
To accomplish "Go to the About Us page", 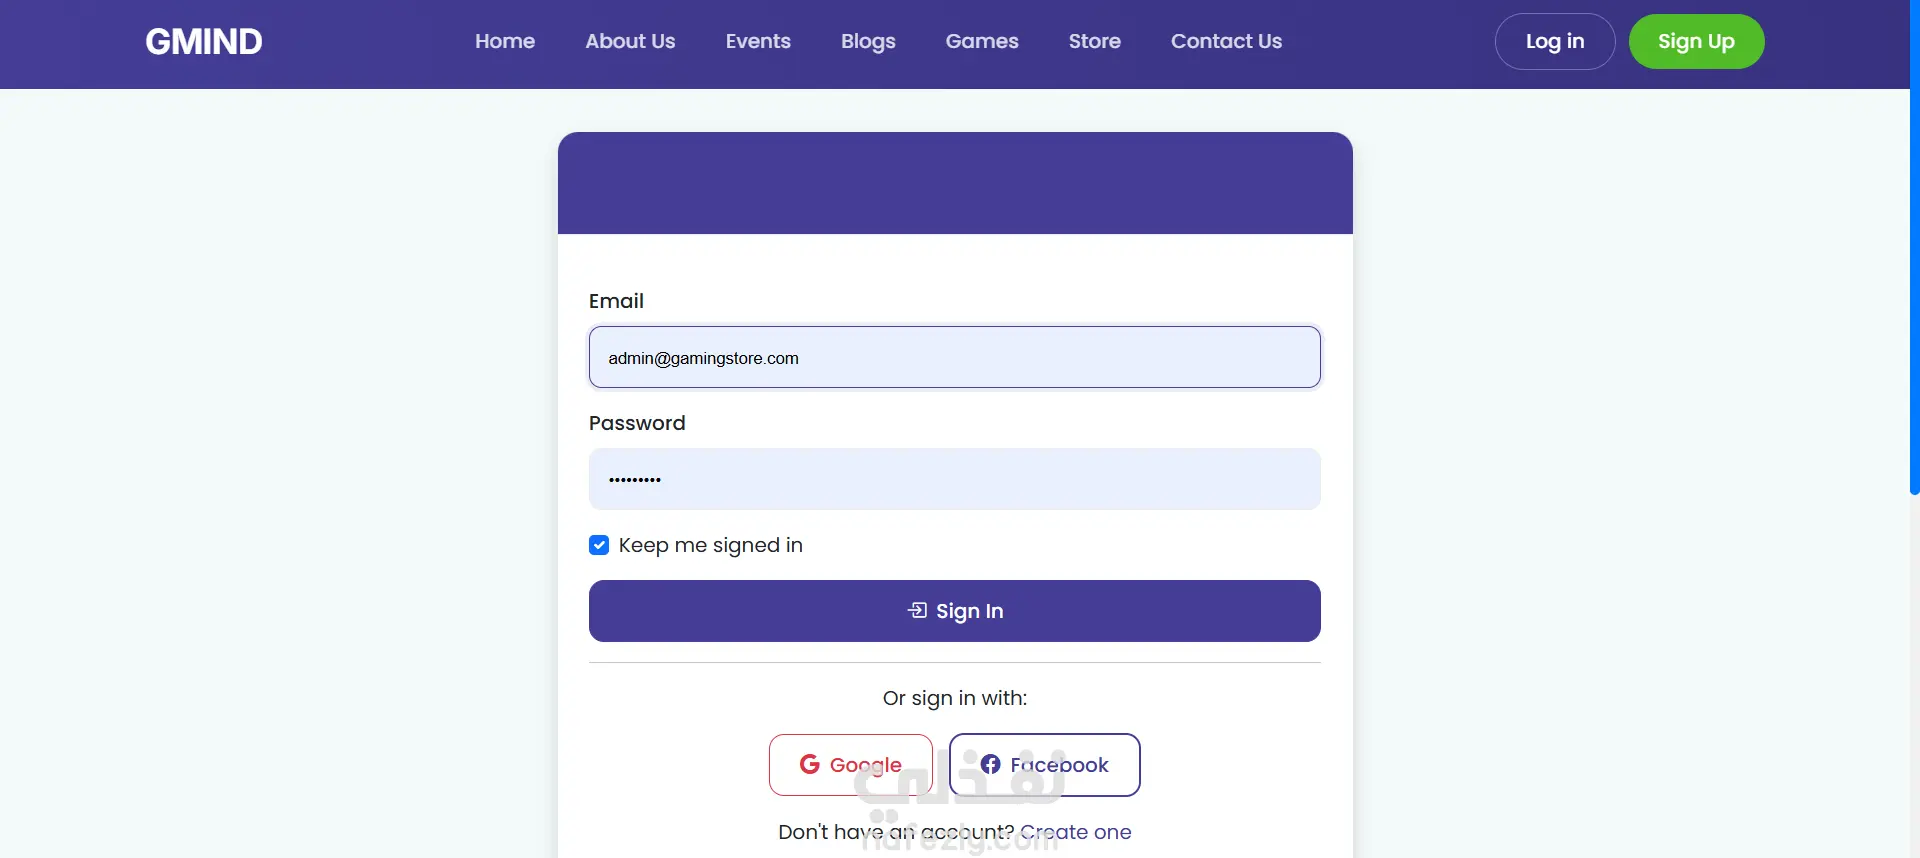I will coord(630,41).
